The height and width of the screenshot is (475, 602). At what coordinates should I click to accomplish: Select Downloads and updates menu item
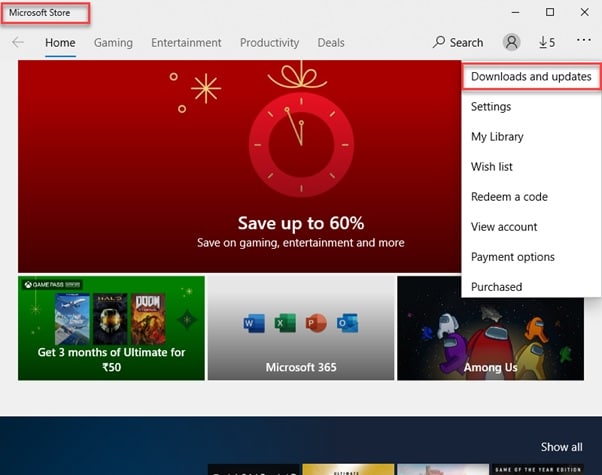[531, 76]
